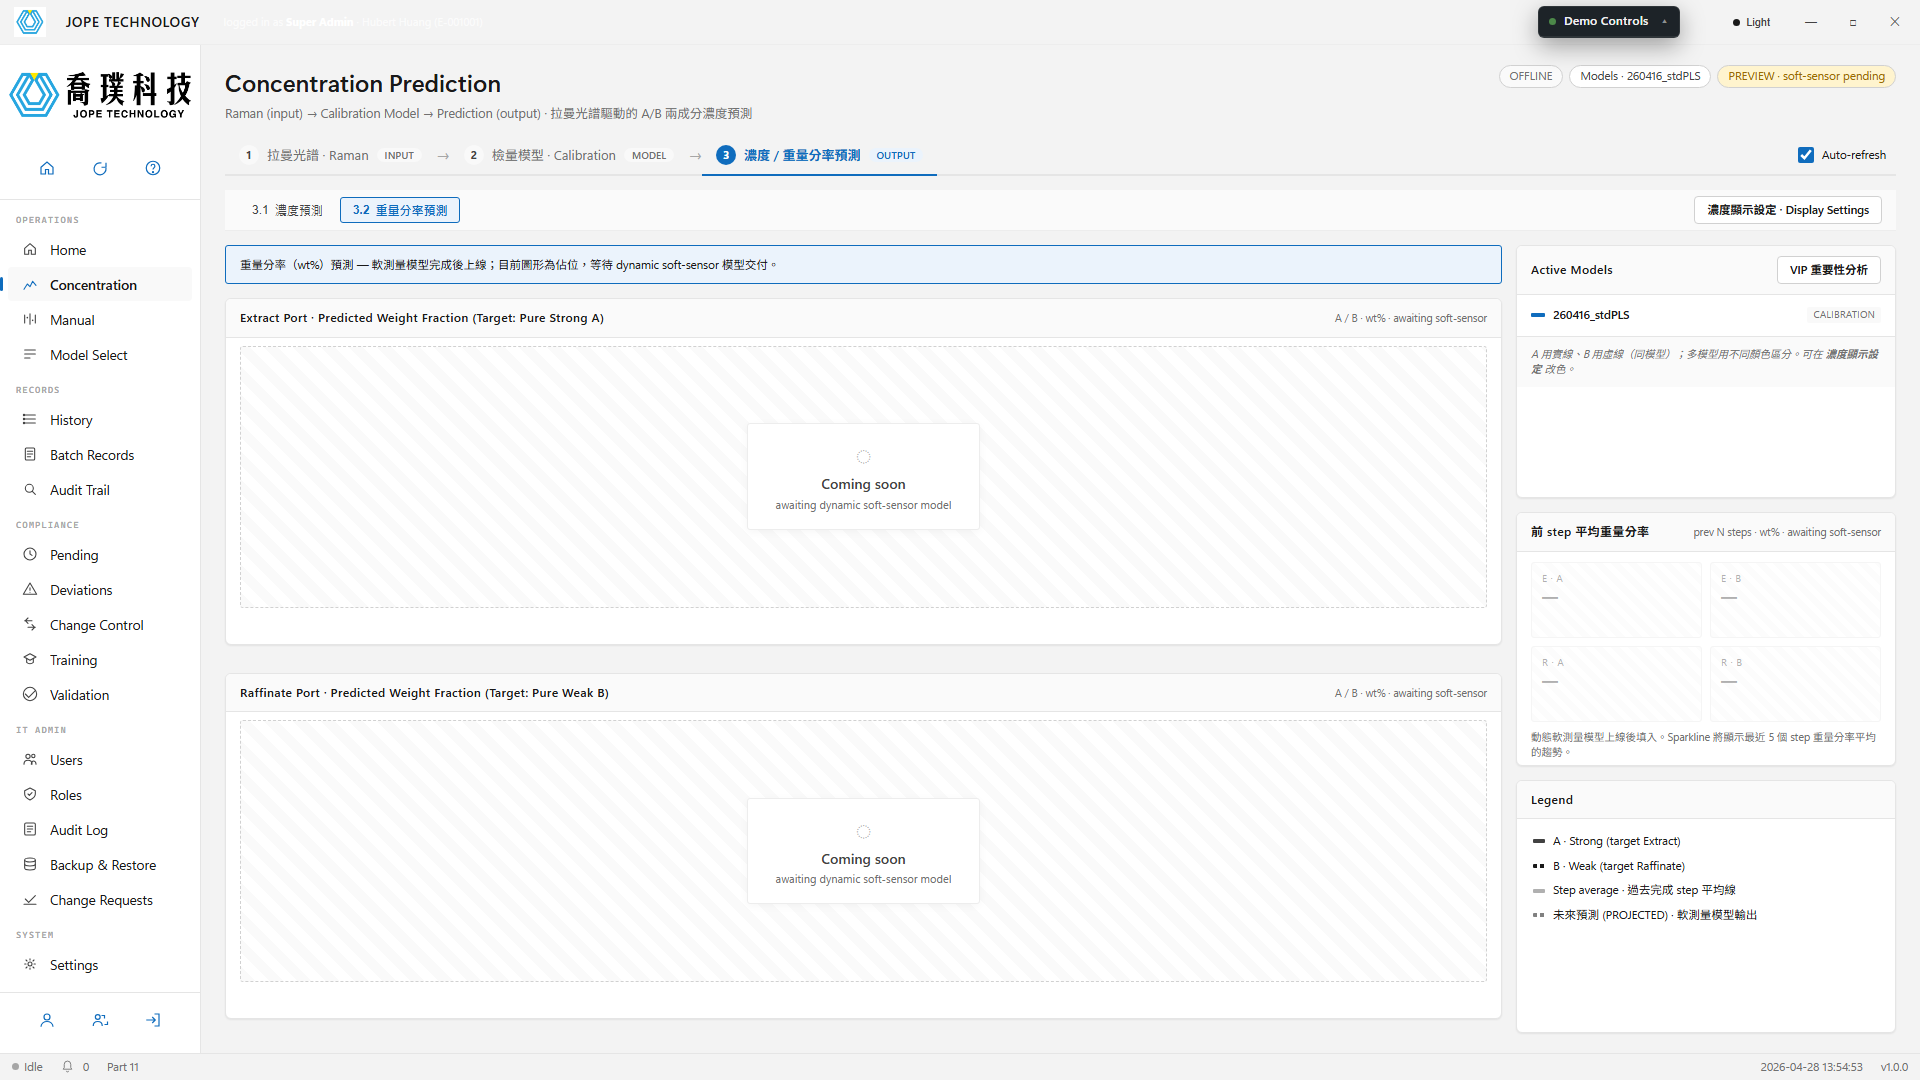Open Deviations page
Viewport: 1920px width, 1080px height.
point(100,590)
